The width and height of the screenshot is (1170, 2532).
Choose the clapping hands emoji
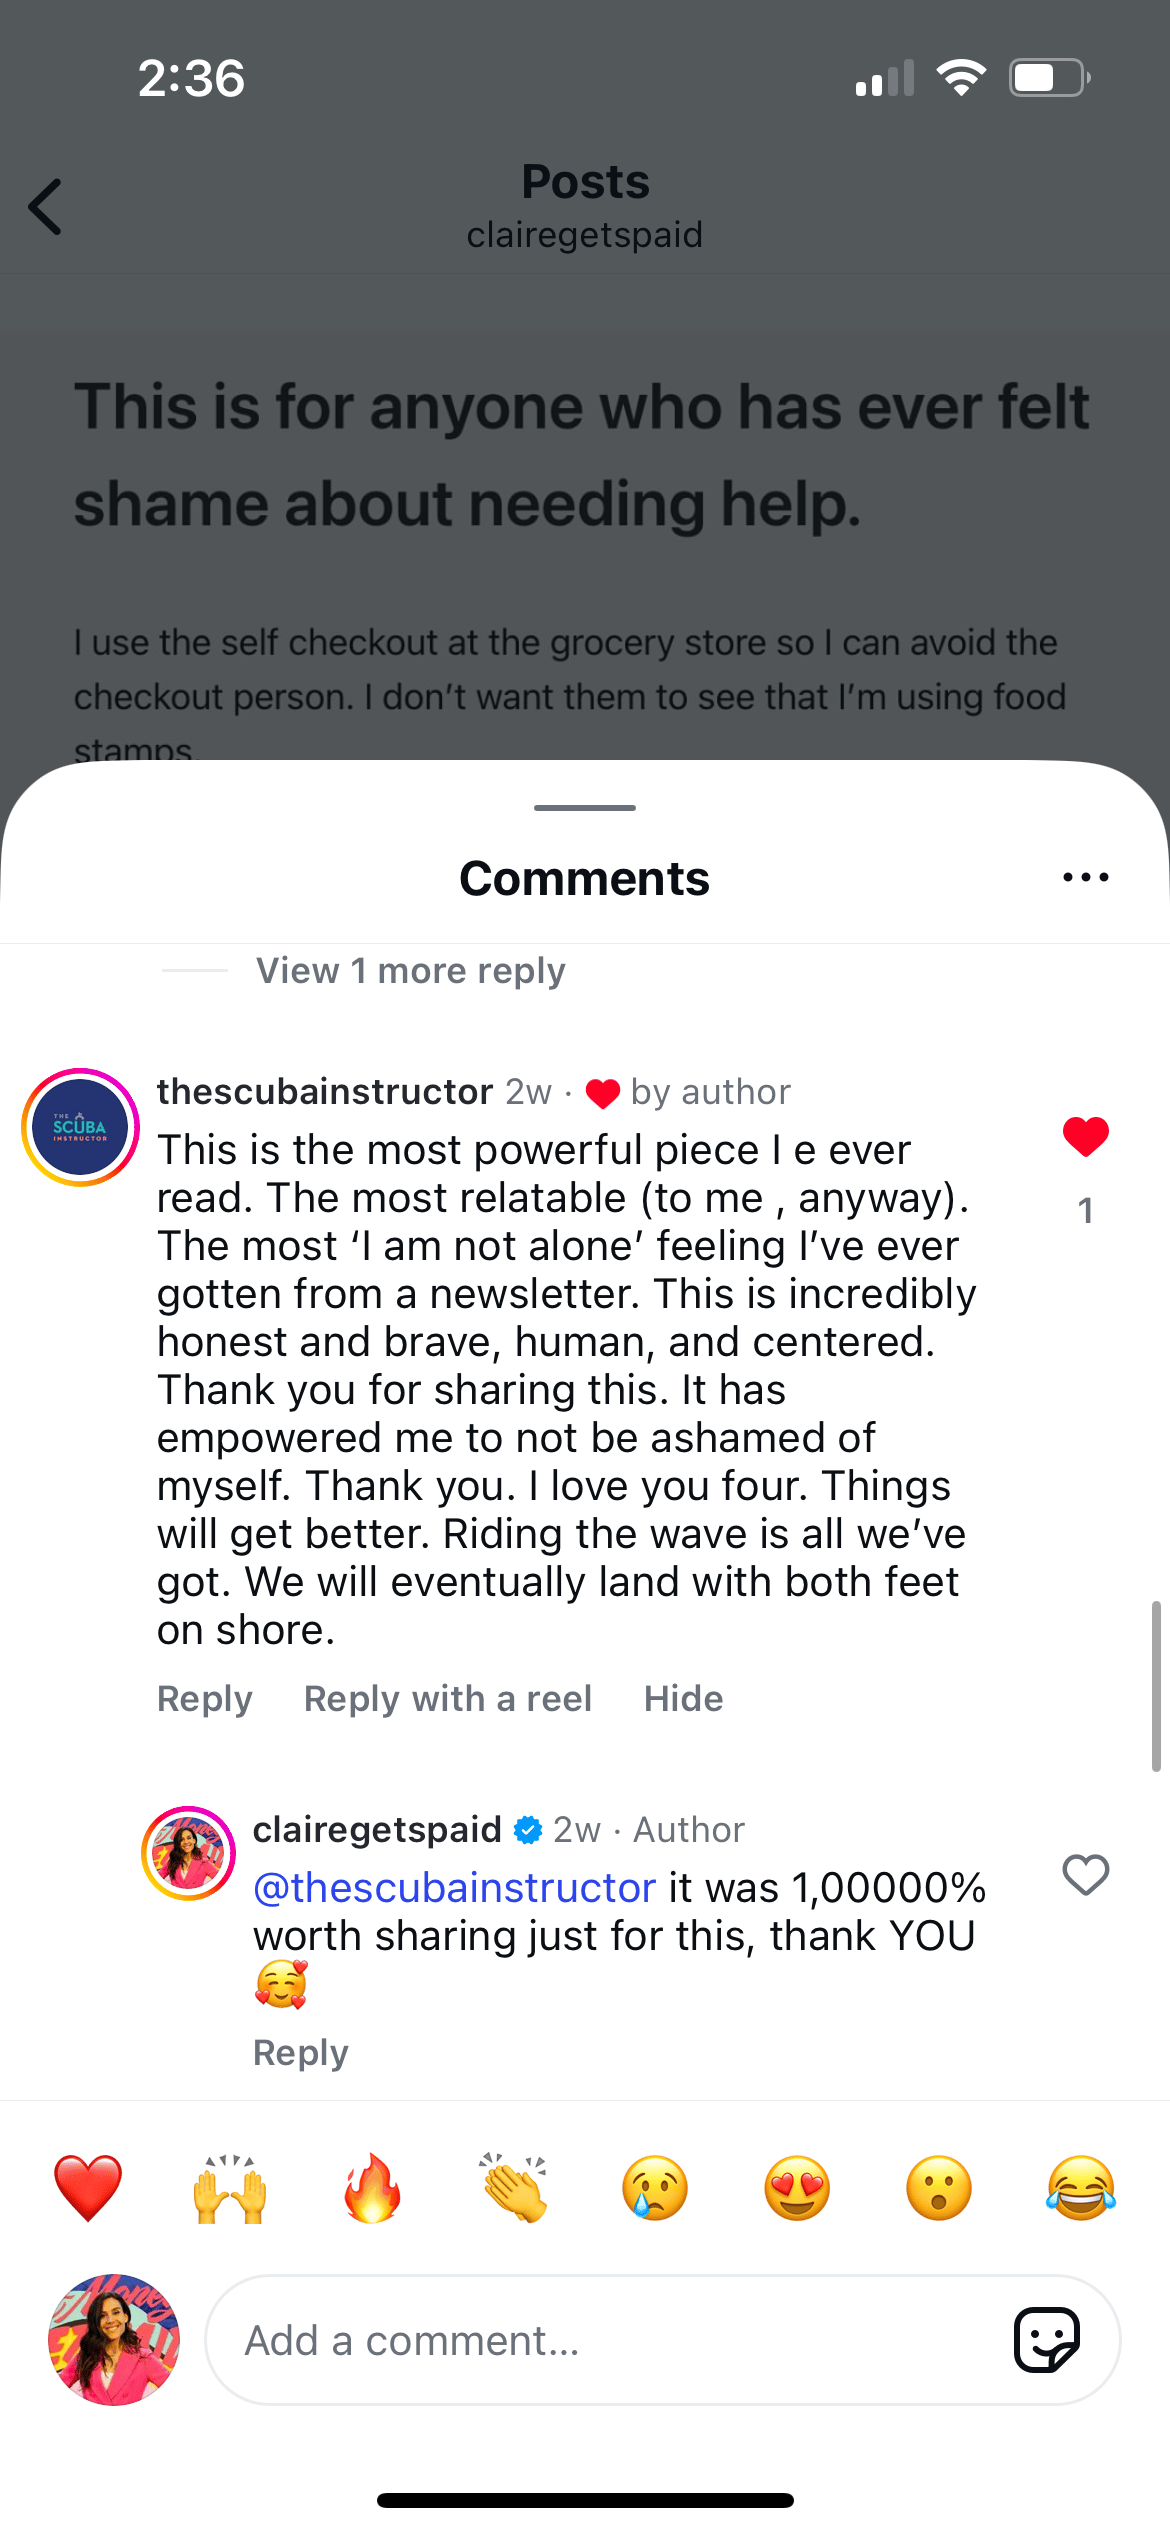(514, 2188)
